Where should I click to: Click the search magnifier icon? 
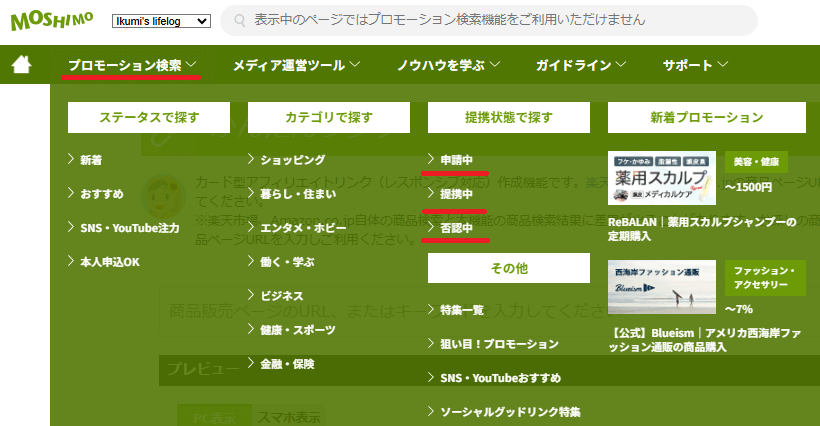coord(240,20)
